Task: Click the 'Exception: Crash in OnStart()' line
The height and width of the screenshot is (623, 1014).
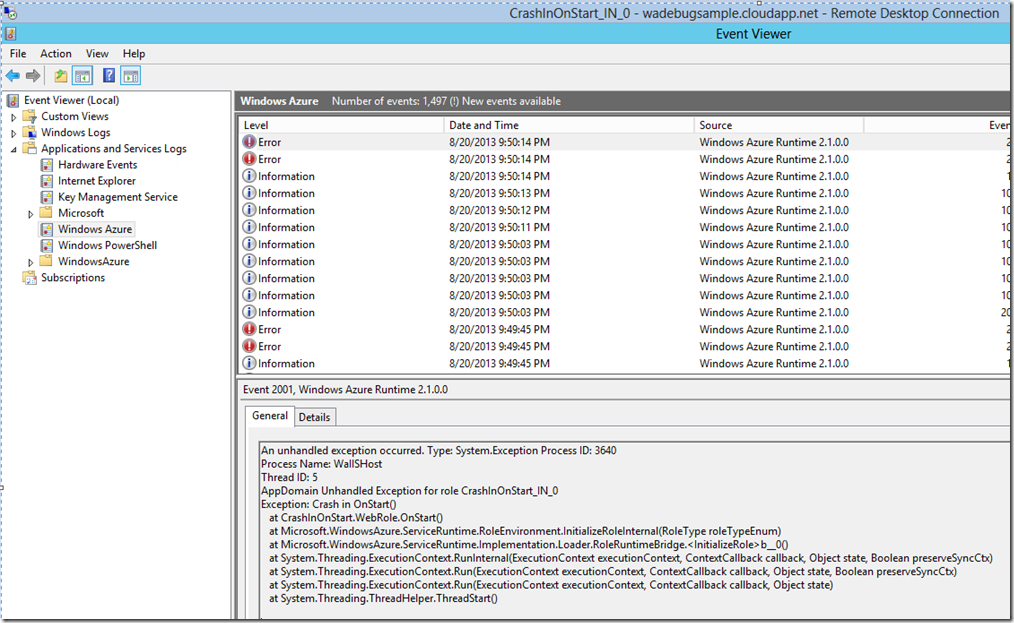Action: [329, 504]
